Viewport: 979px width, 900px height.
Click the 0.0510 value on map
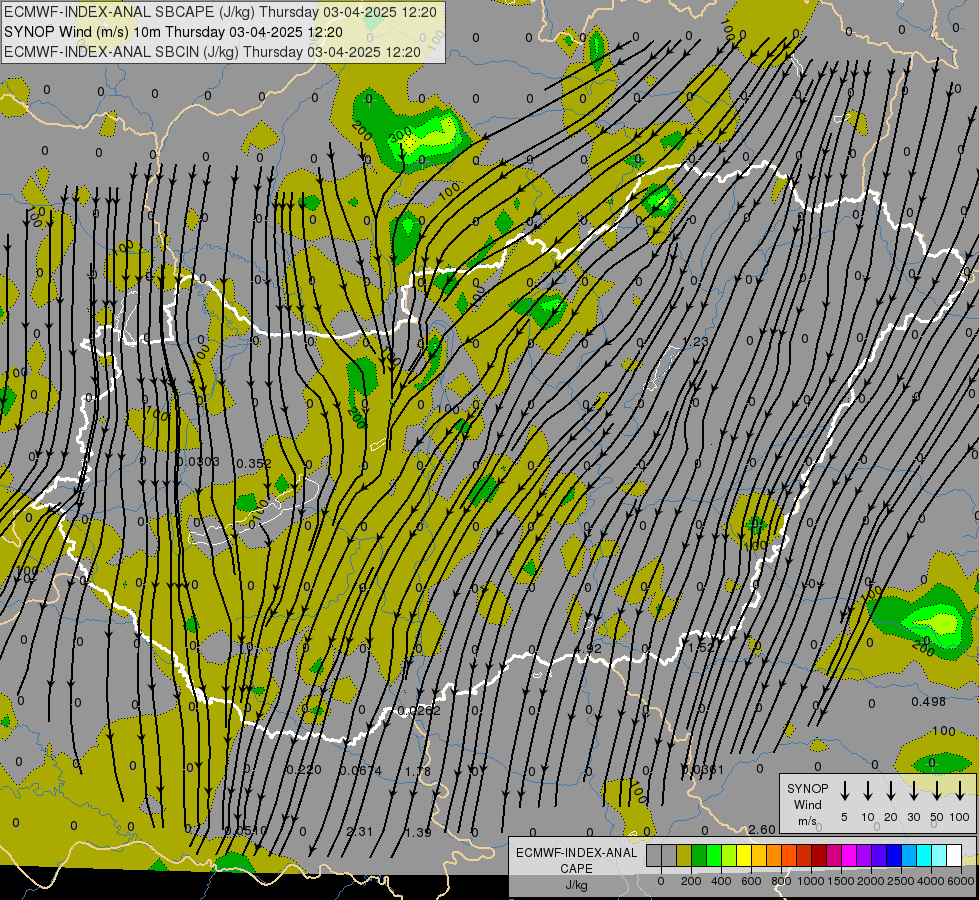click(245, 831)
